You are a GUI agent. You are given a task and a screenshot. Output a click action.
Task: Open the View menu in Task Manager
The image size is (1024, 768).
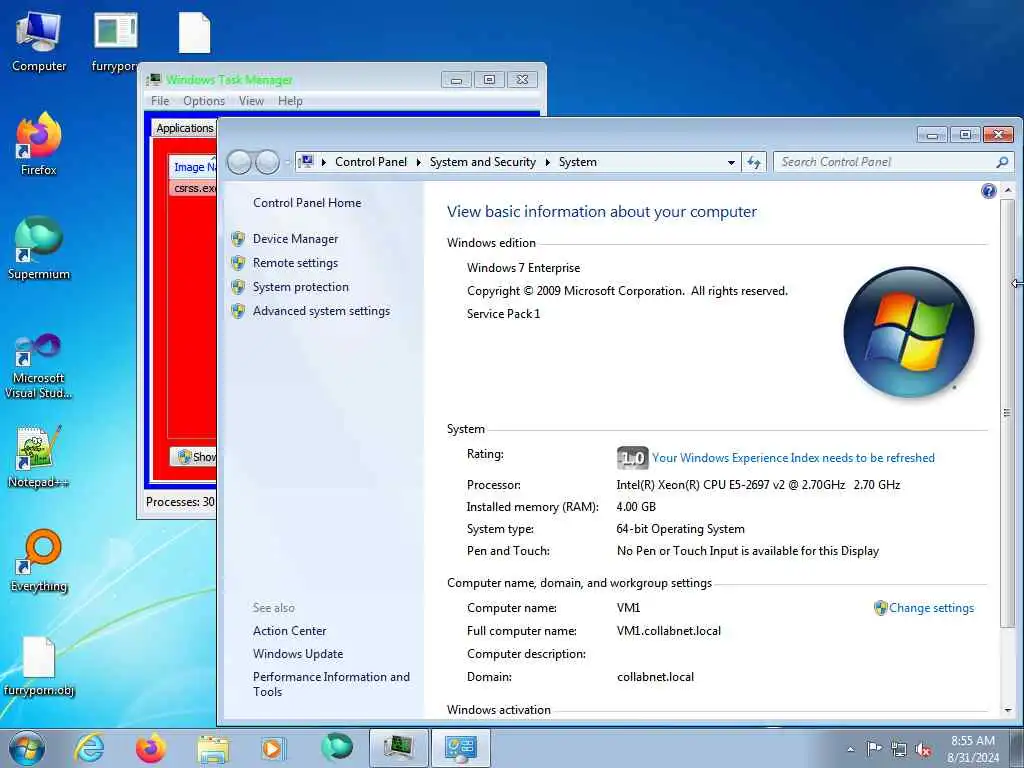251,101
